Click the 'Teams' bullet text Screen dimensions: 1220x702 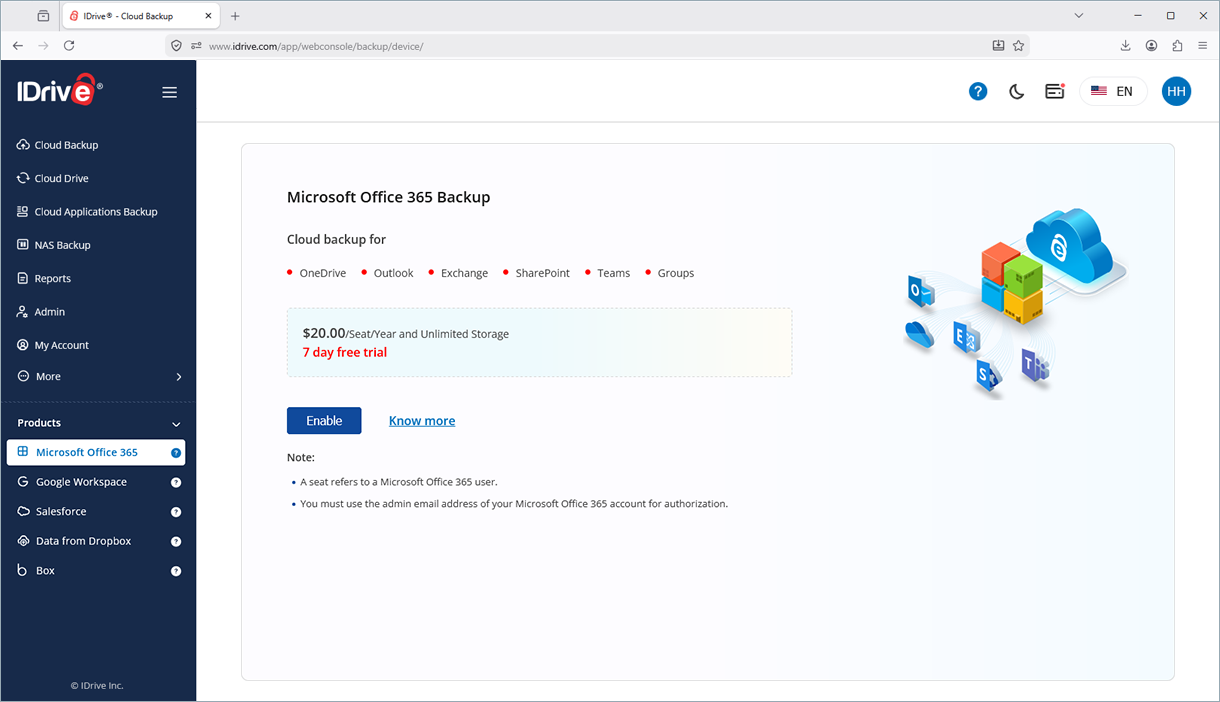tap(614, 273)
